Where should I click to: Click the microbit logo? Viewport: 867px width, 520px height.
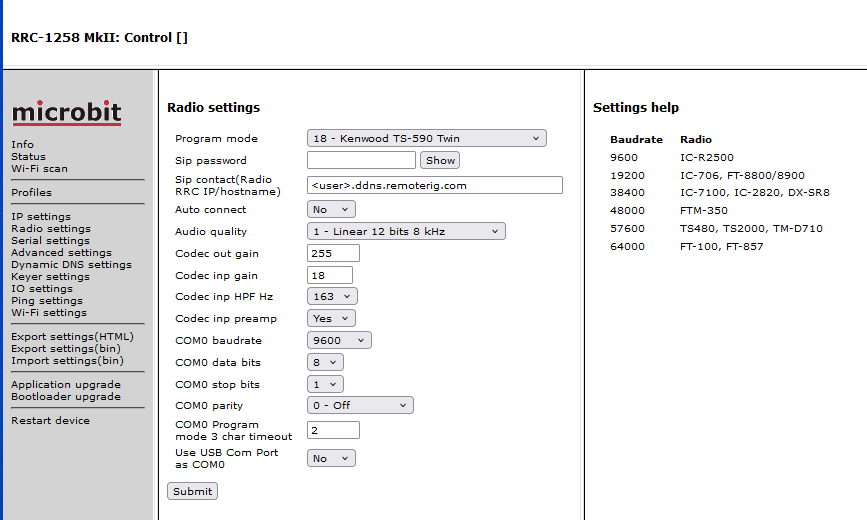[x=66, y=113]
